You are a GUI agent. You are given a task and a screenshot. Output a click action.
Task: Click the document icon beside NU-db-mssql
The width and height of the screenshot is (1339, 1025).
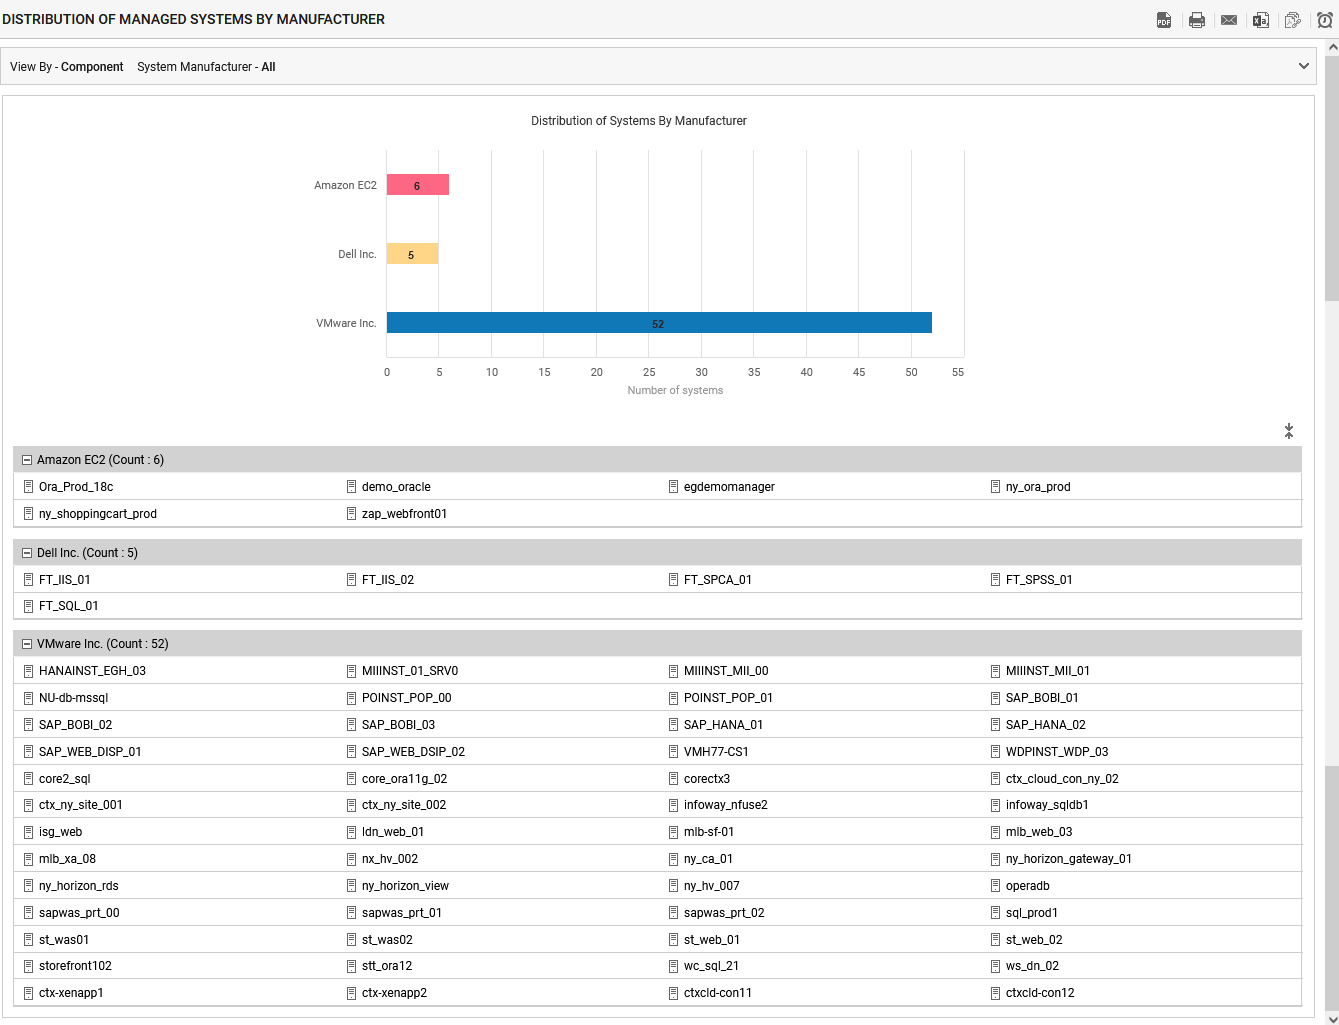click(x=29, y=698)
